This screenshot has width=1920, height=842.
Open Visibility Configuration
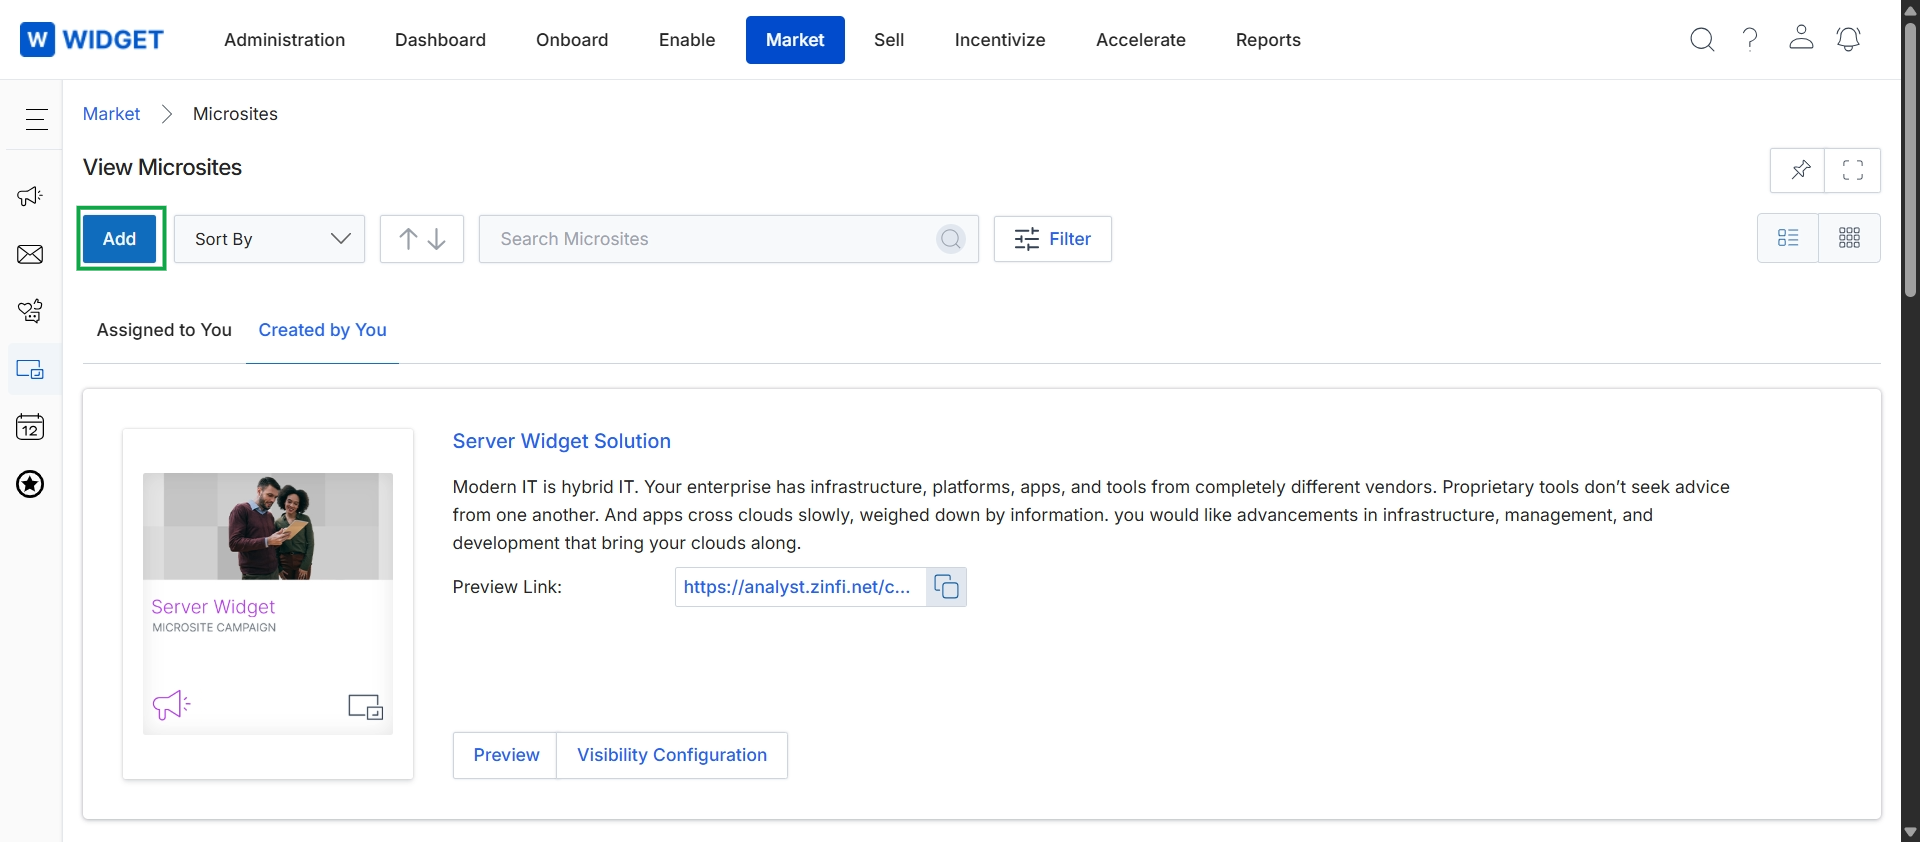(672, 755)
